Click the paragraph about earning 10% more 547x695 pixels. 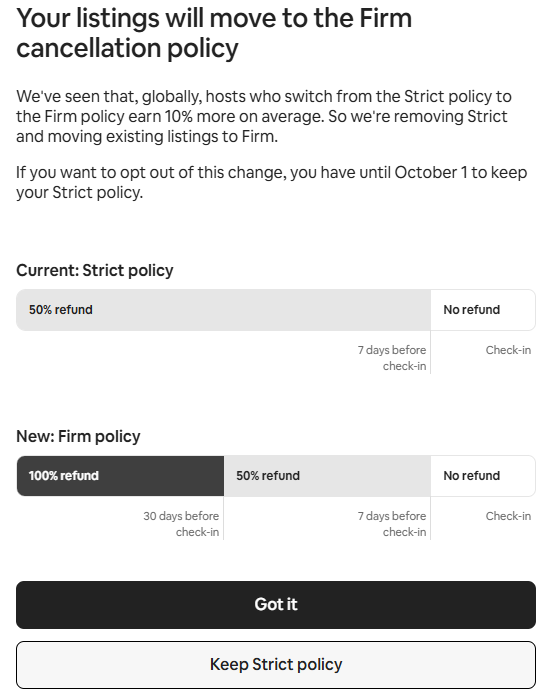tap(264, 116)
